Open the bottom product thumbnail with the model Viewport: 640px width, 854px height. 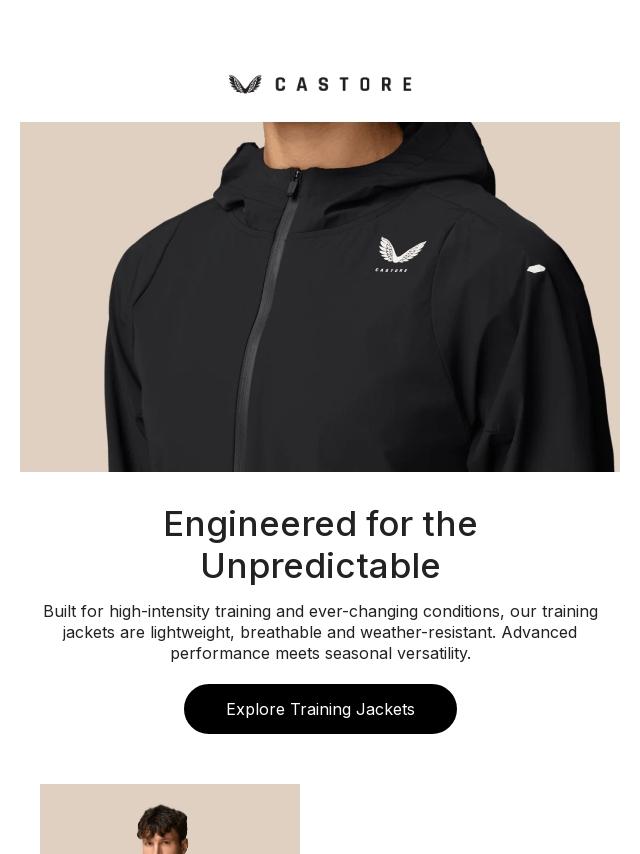(170, 819)
